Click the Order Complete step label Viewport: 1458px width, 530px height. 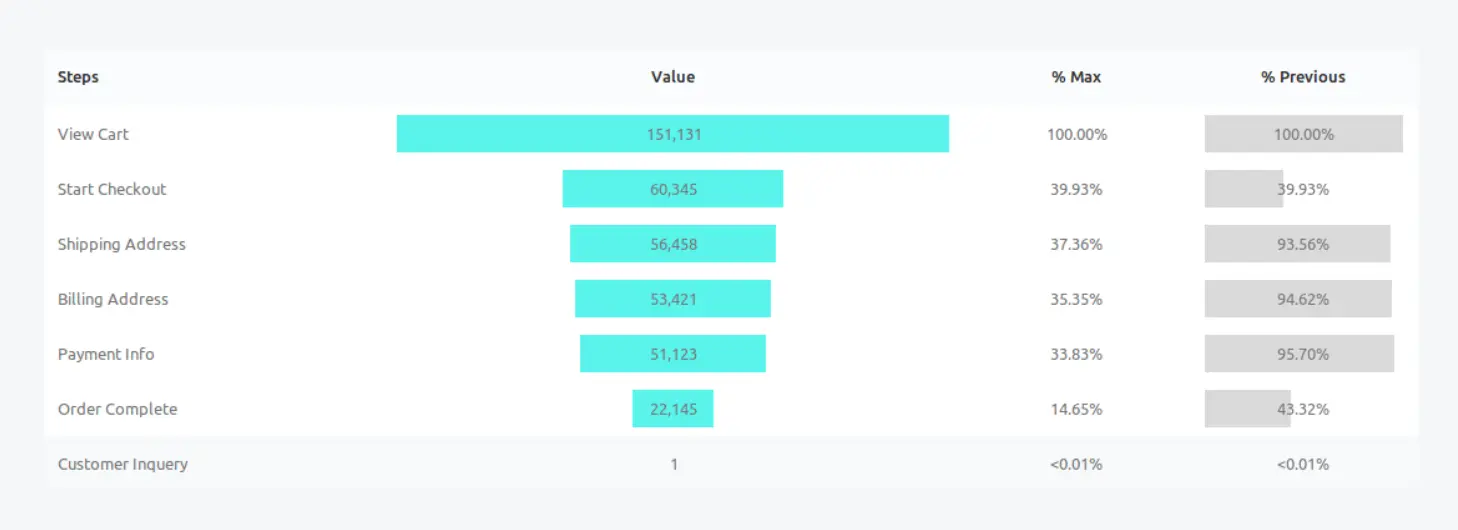[118, 409]
